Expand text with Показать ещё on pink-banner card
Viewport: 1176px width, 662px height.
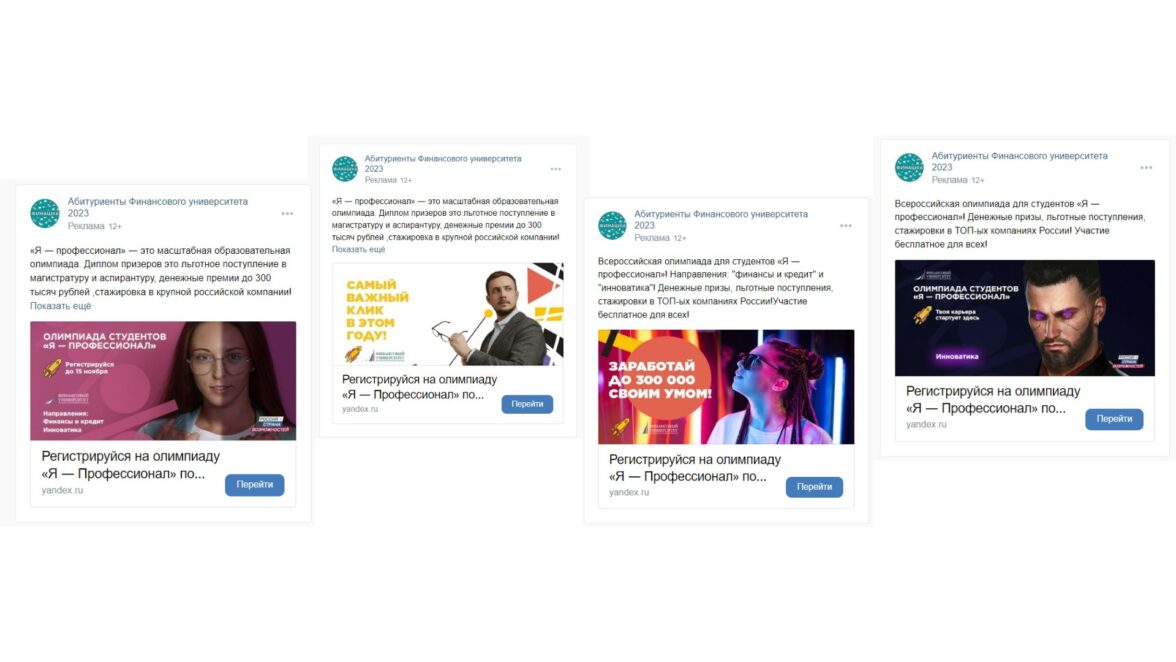tap(61, 306)
